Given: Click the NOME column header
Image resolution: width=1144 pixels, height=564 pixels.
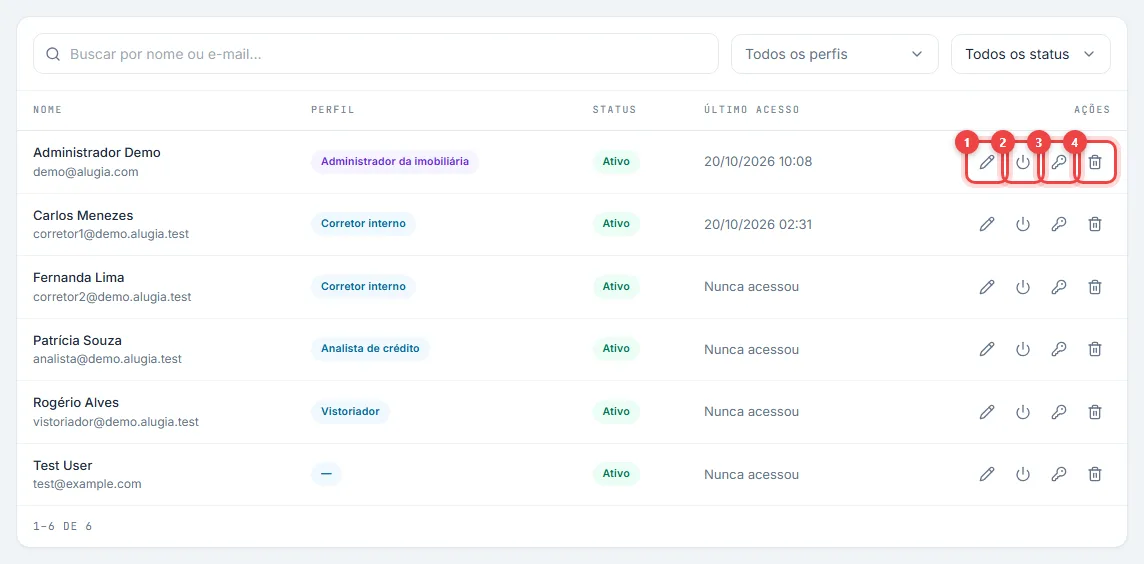Looking at the screenshot, I should (x=47, y=110).
